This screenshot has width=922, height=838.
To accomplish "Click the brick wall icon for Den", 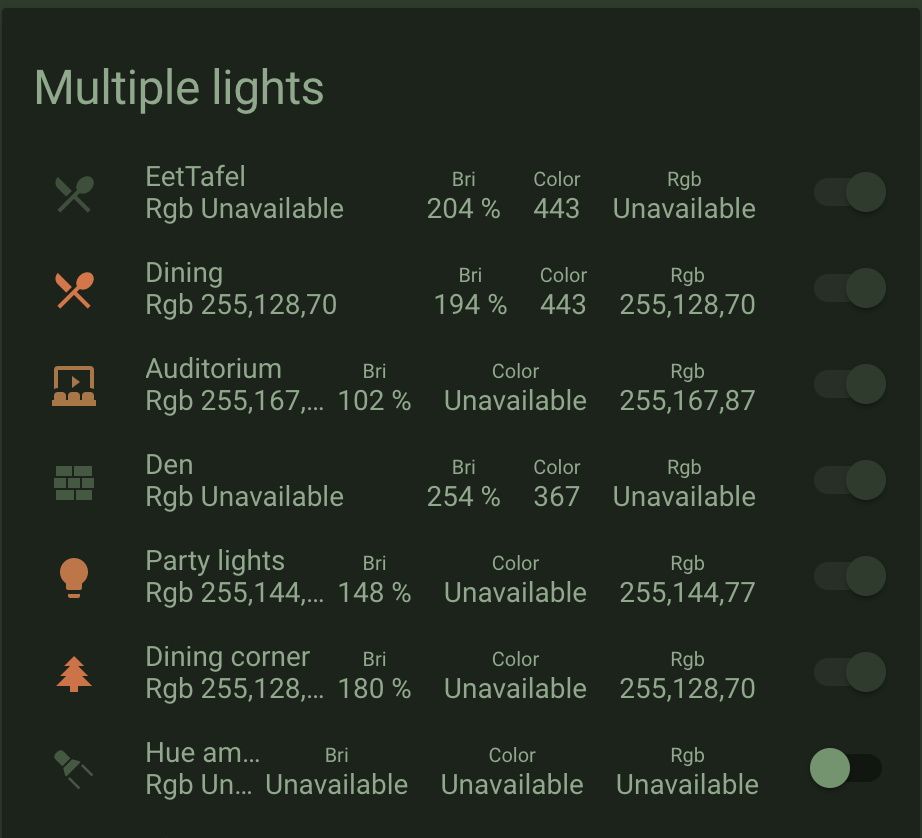I will click(x=73, y=480).
